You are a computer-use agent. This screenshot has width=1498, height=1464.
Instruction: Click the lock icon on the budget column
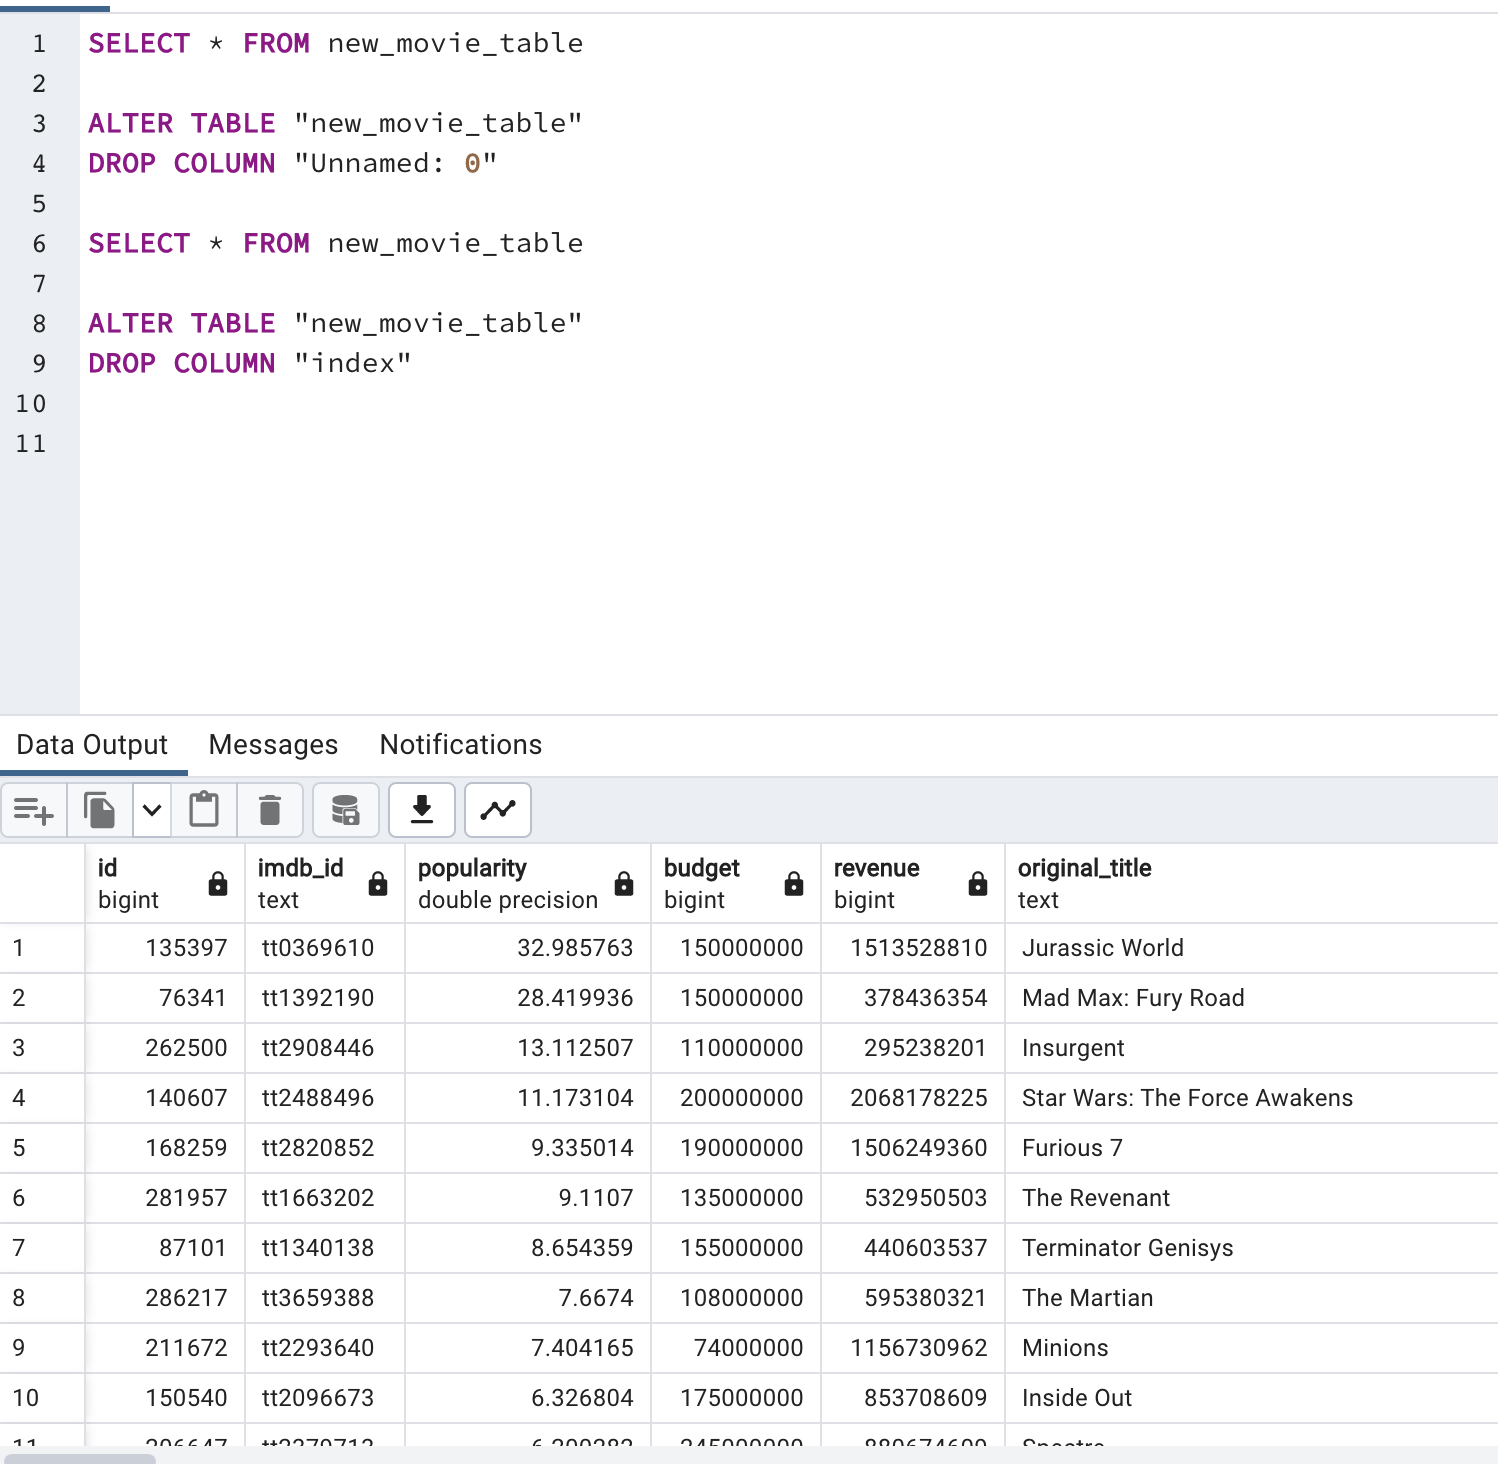click(x=793, y=883)
